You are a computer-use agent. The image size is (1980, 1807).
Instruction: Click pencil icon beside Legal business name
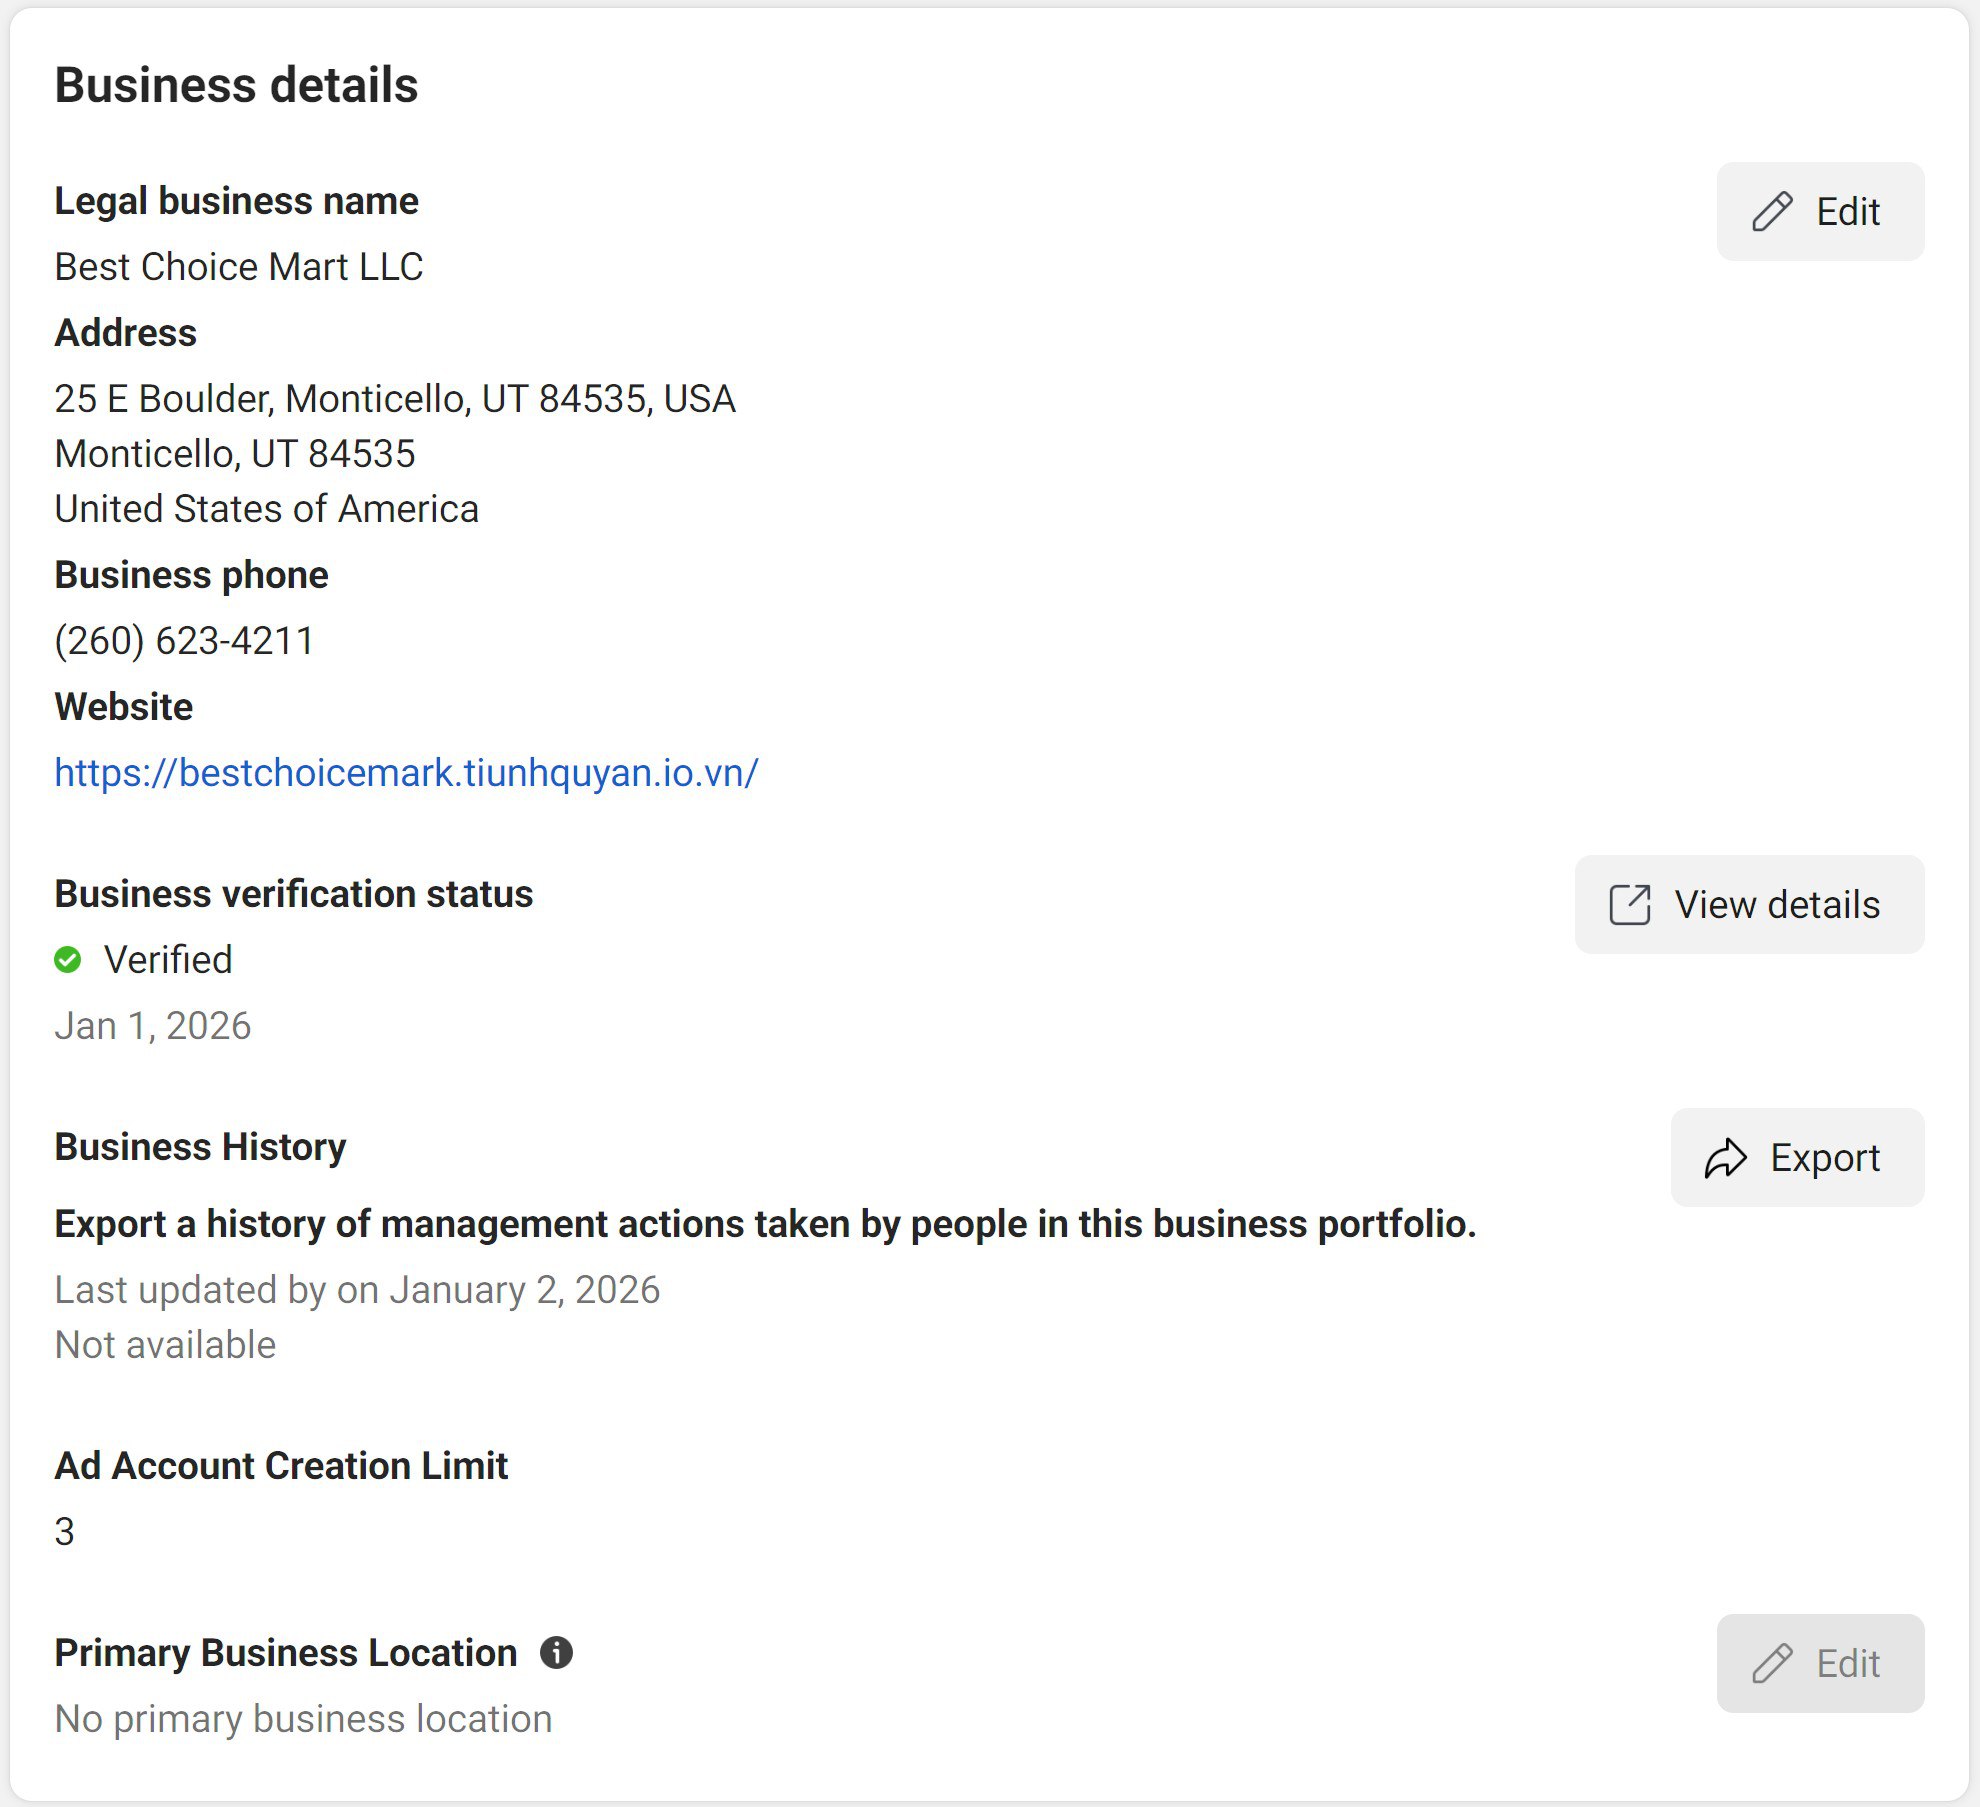point(1771,212)
